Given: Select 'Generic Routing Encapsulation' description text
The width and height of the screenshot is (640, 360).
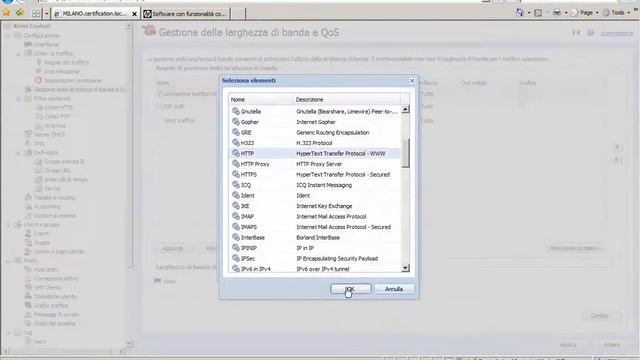Looking at the screenshot, I should [x=332, y=132].
